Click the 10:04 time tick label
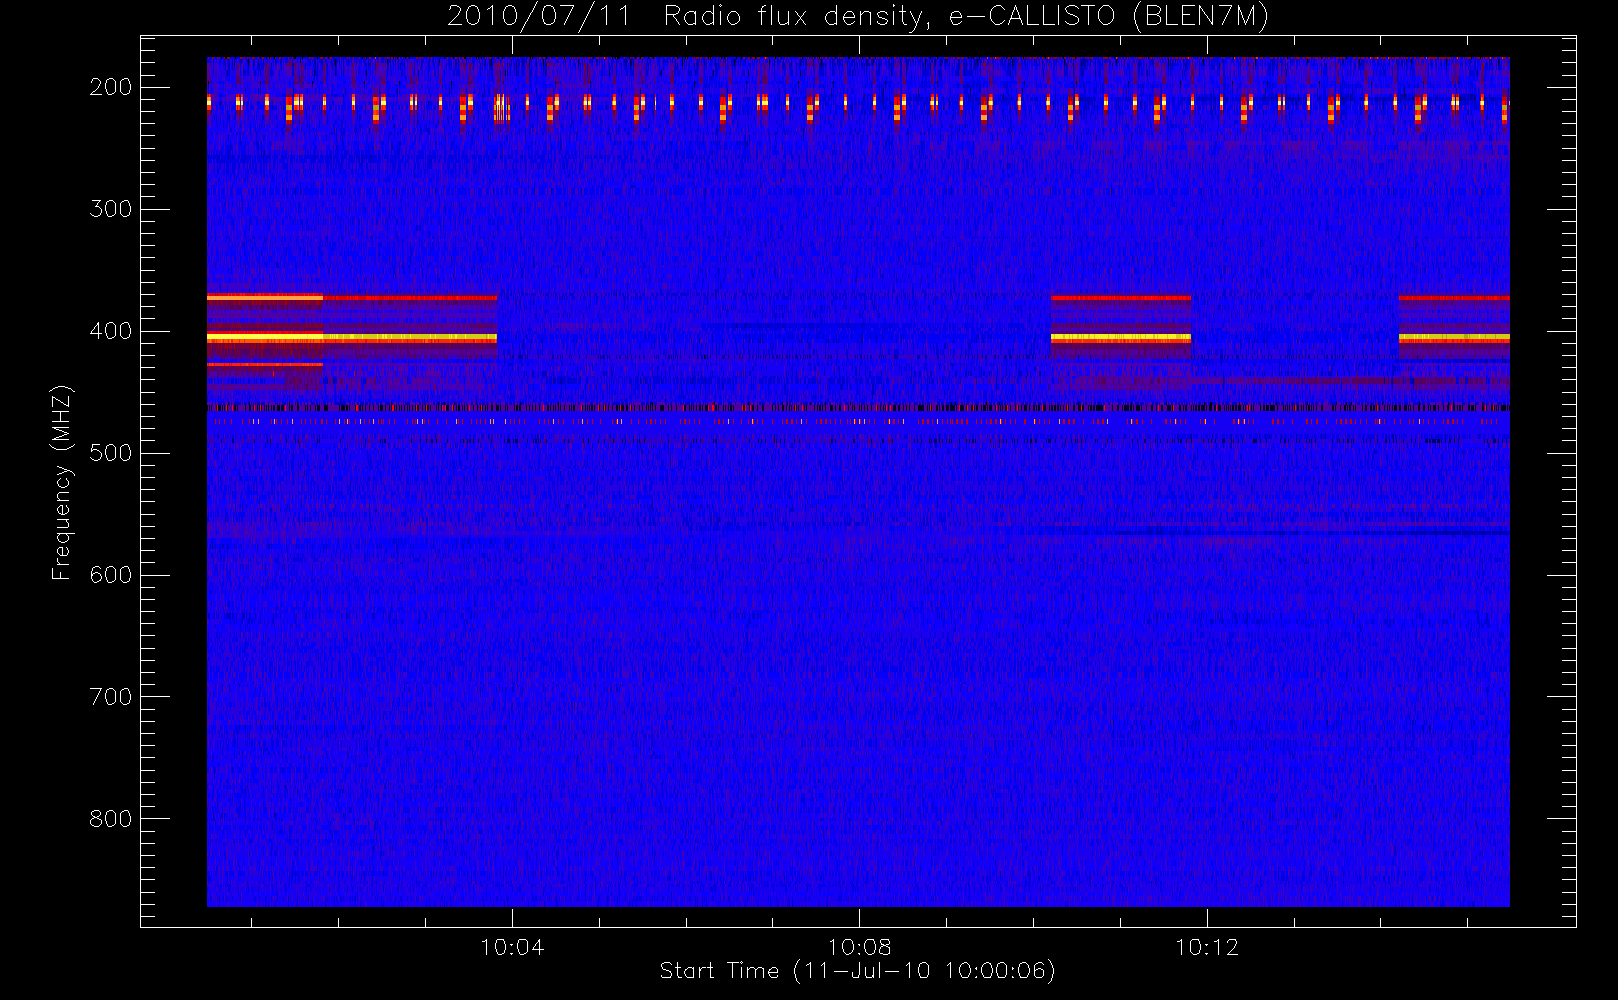The image size is (1618, 1000). [x=512, y=947]
